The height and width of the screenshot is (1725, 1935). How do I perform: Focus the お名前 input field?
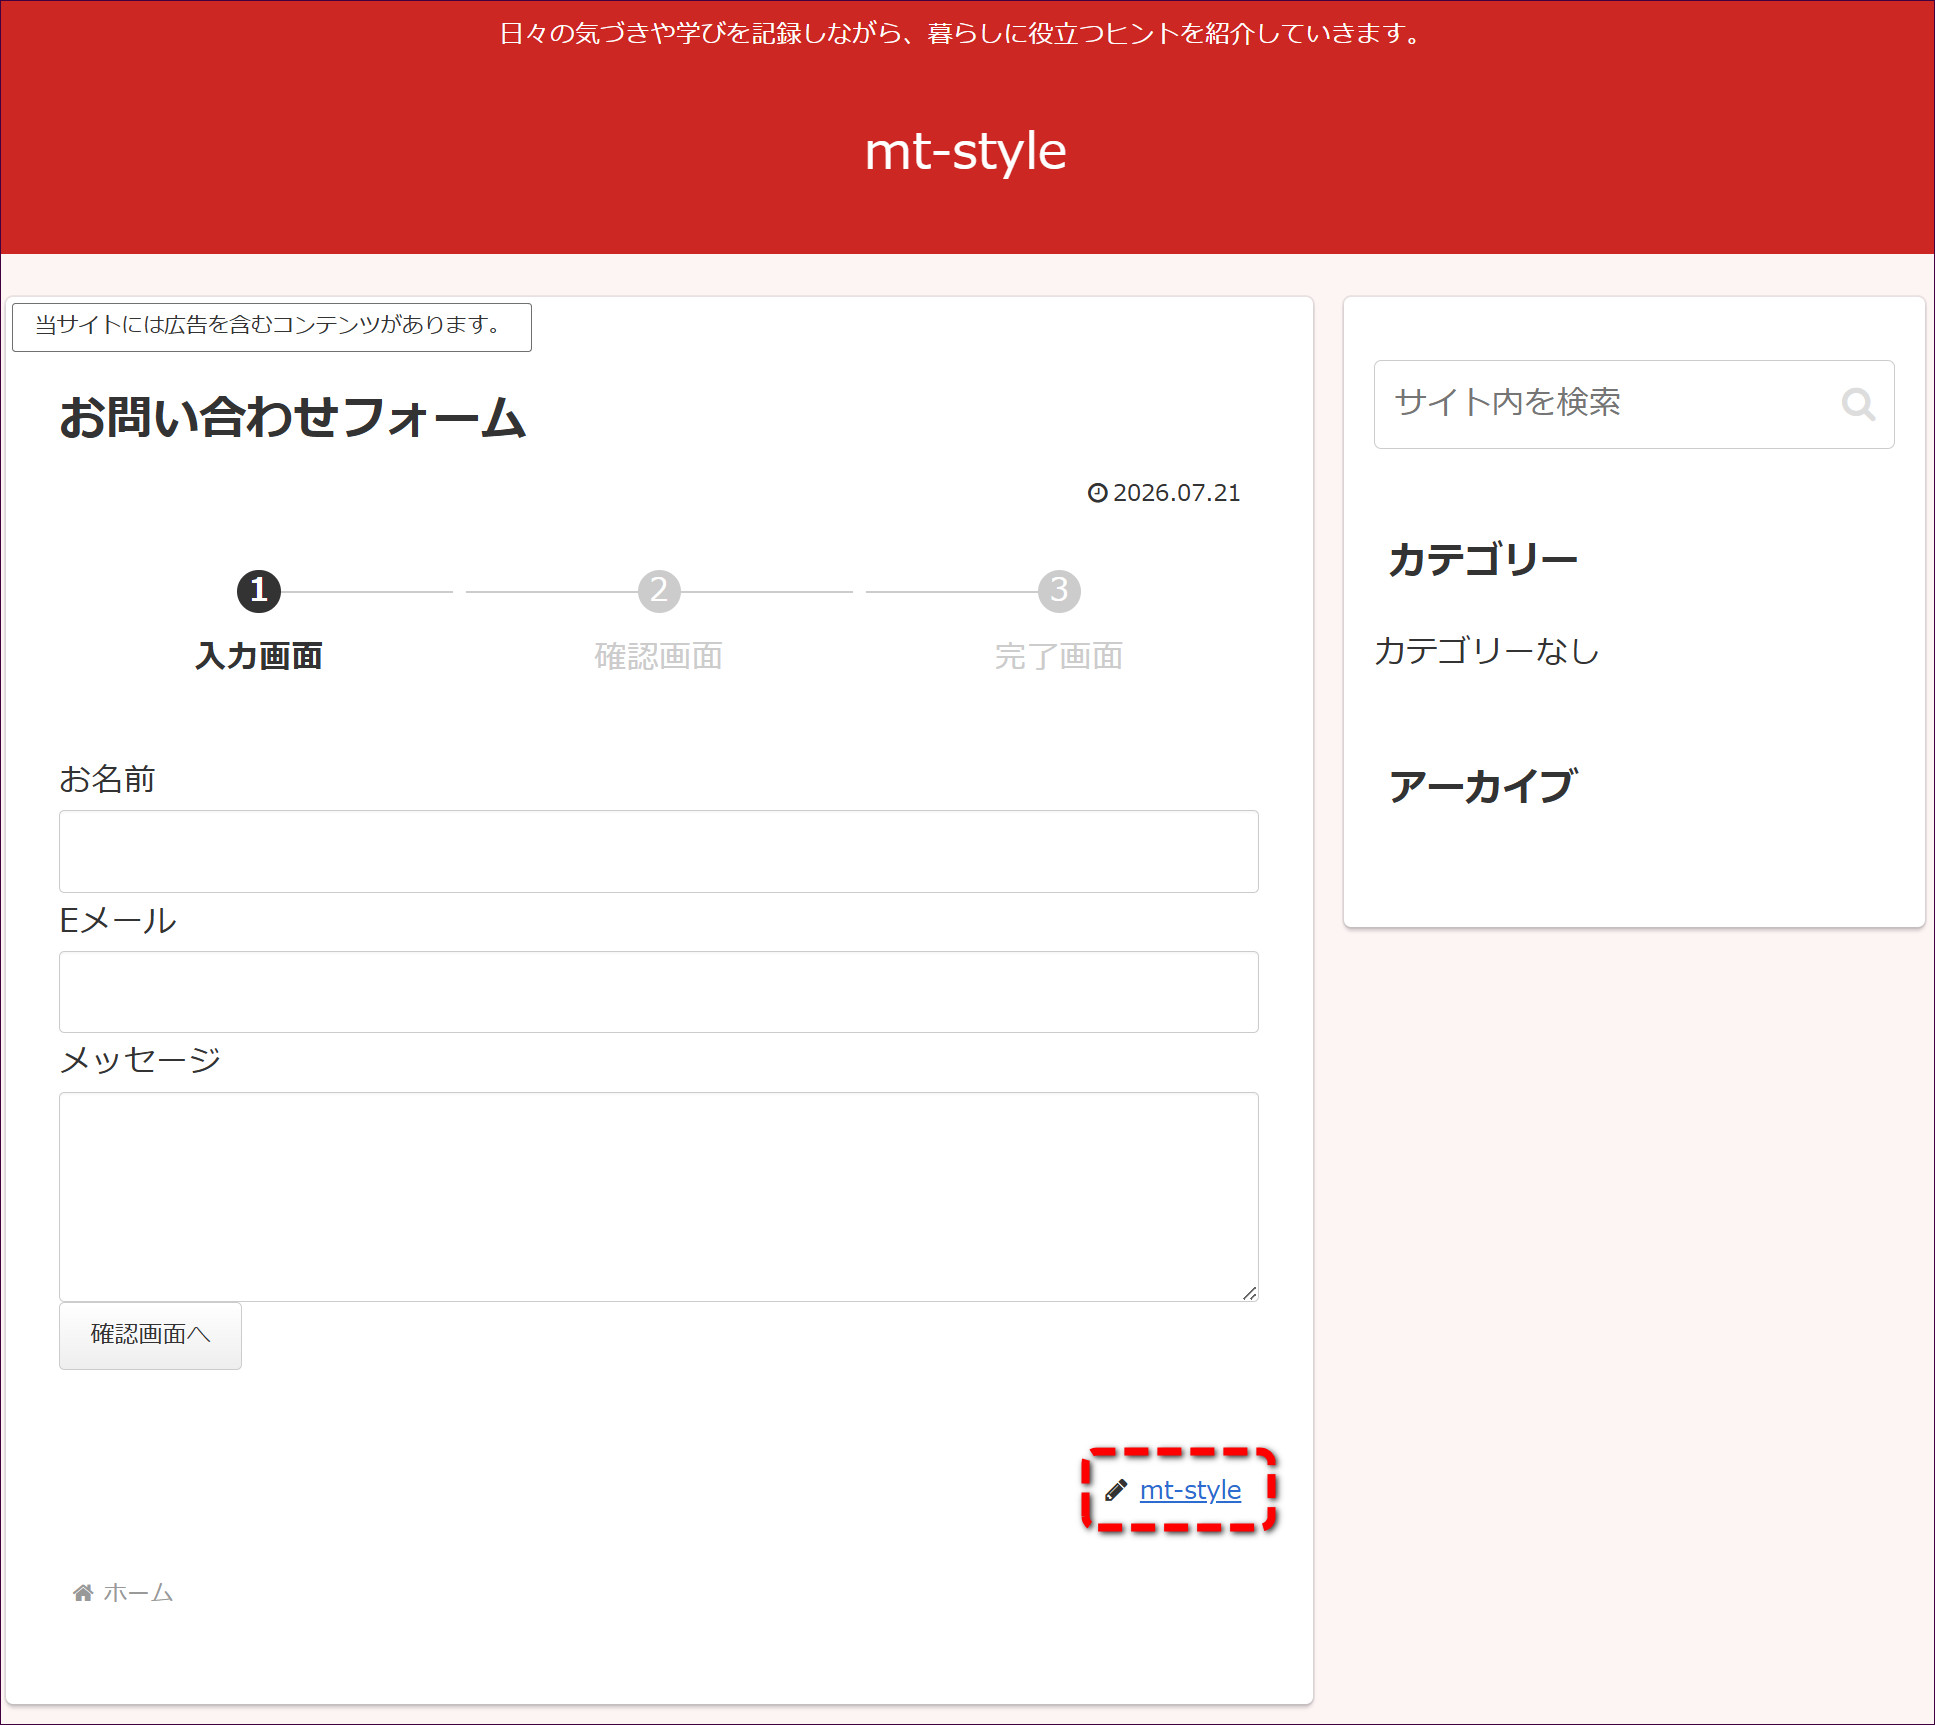(x=658, y=851)
